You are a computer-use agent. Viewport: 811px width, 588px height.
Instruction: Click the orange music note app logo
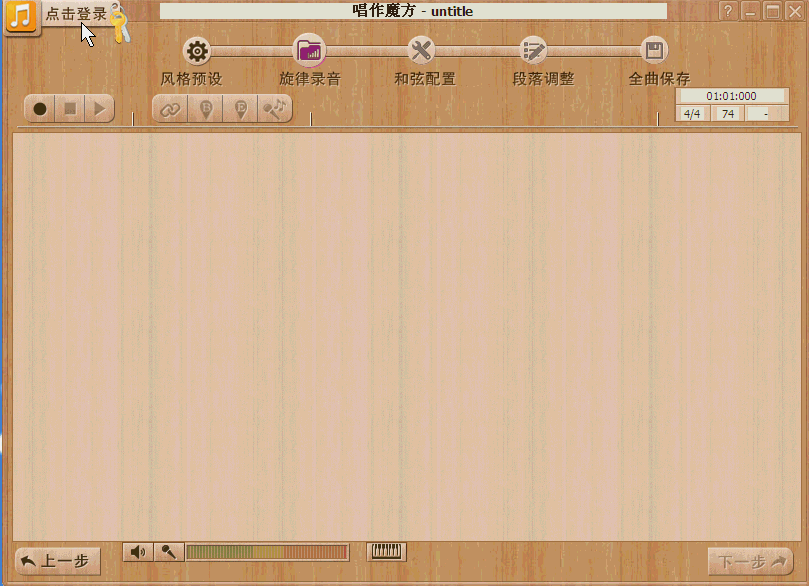point(21,17)
